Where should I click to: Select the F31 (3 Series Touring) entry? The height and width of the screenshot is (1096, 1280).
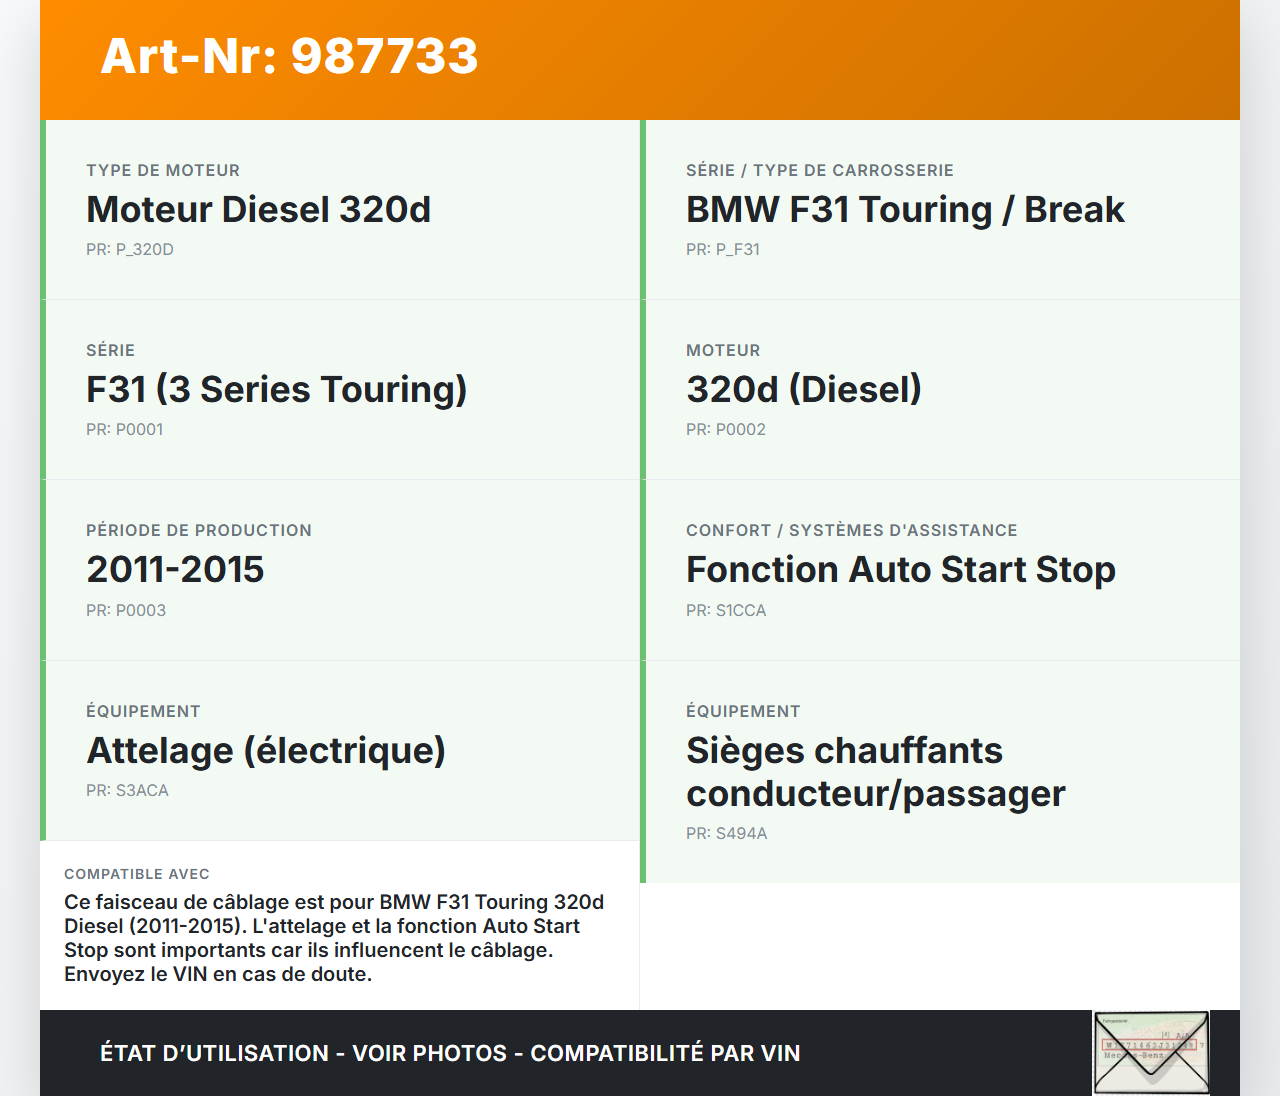pyautogui.click(x=276, y=390)
